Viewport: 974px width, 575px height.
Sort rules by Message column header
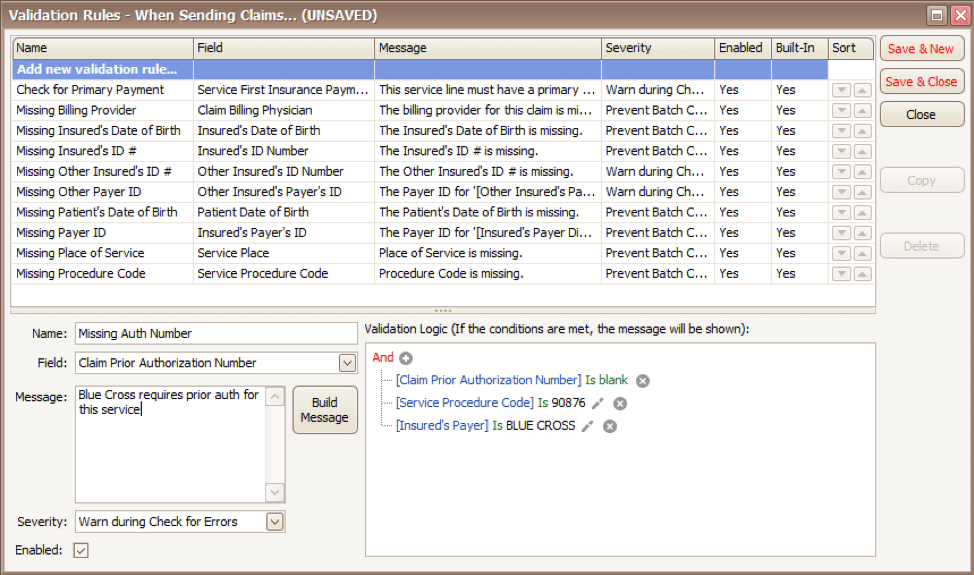(488, 48)
